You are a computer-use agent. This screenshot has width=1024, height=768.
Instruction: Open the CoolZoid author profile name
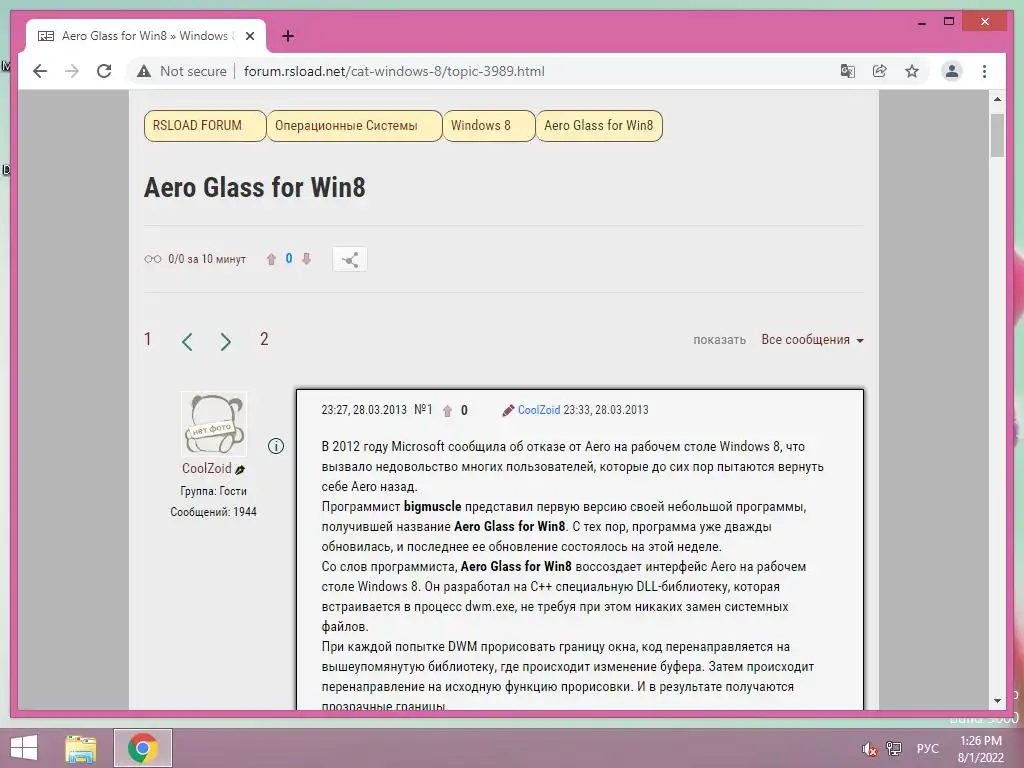pyautogui.click(x=206, y=468)
